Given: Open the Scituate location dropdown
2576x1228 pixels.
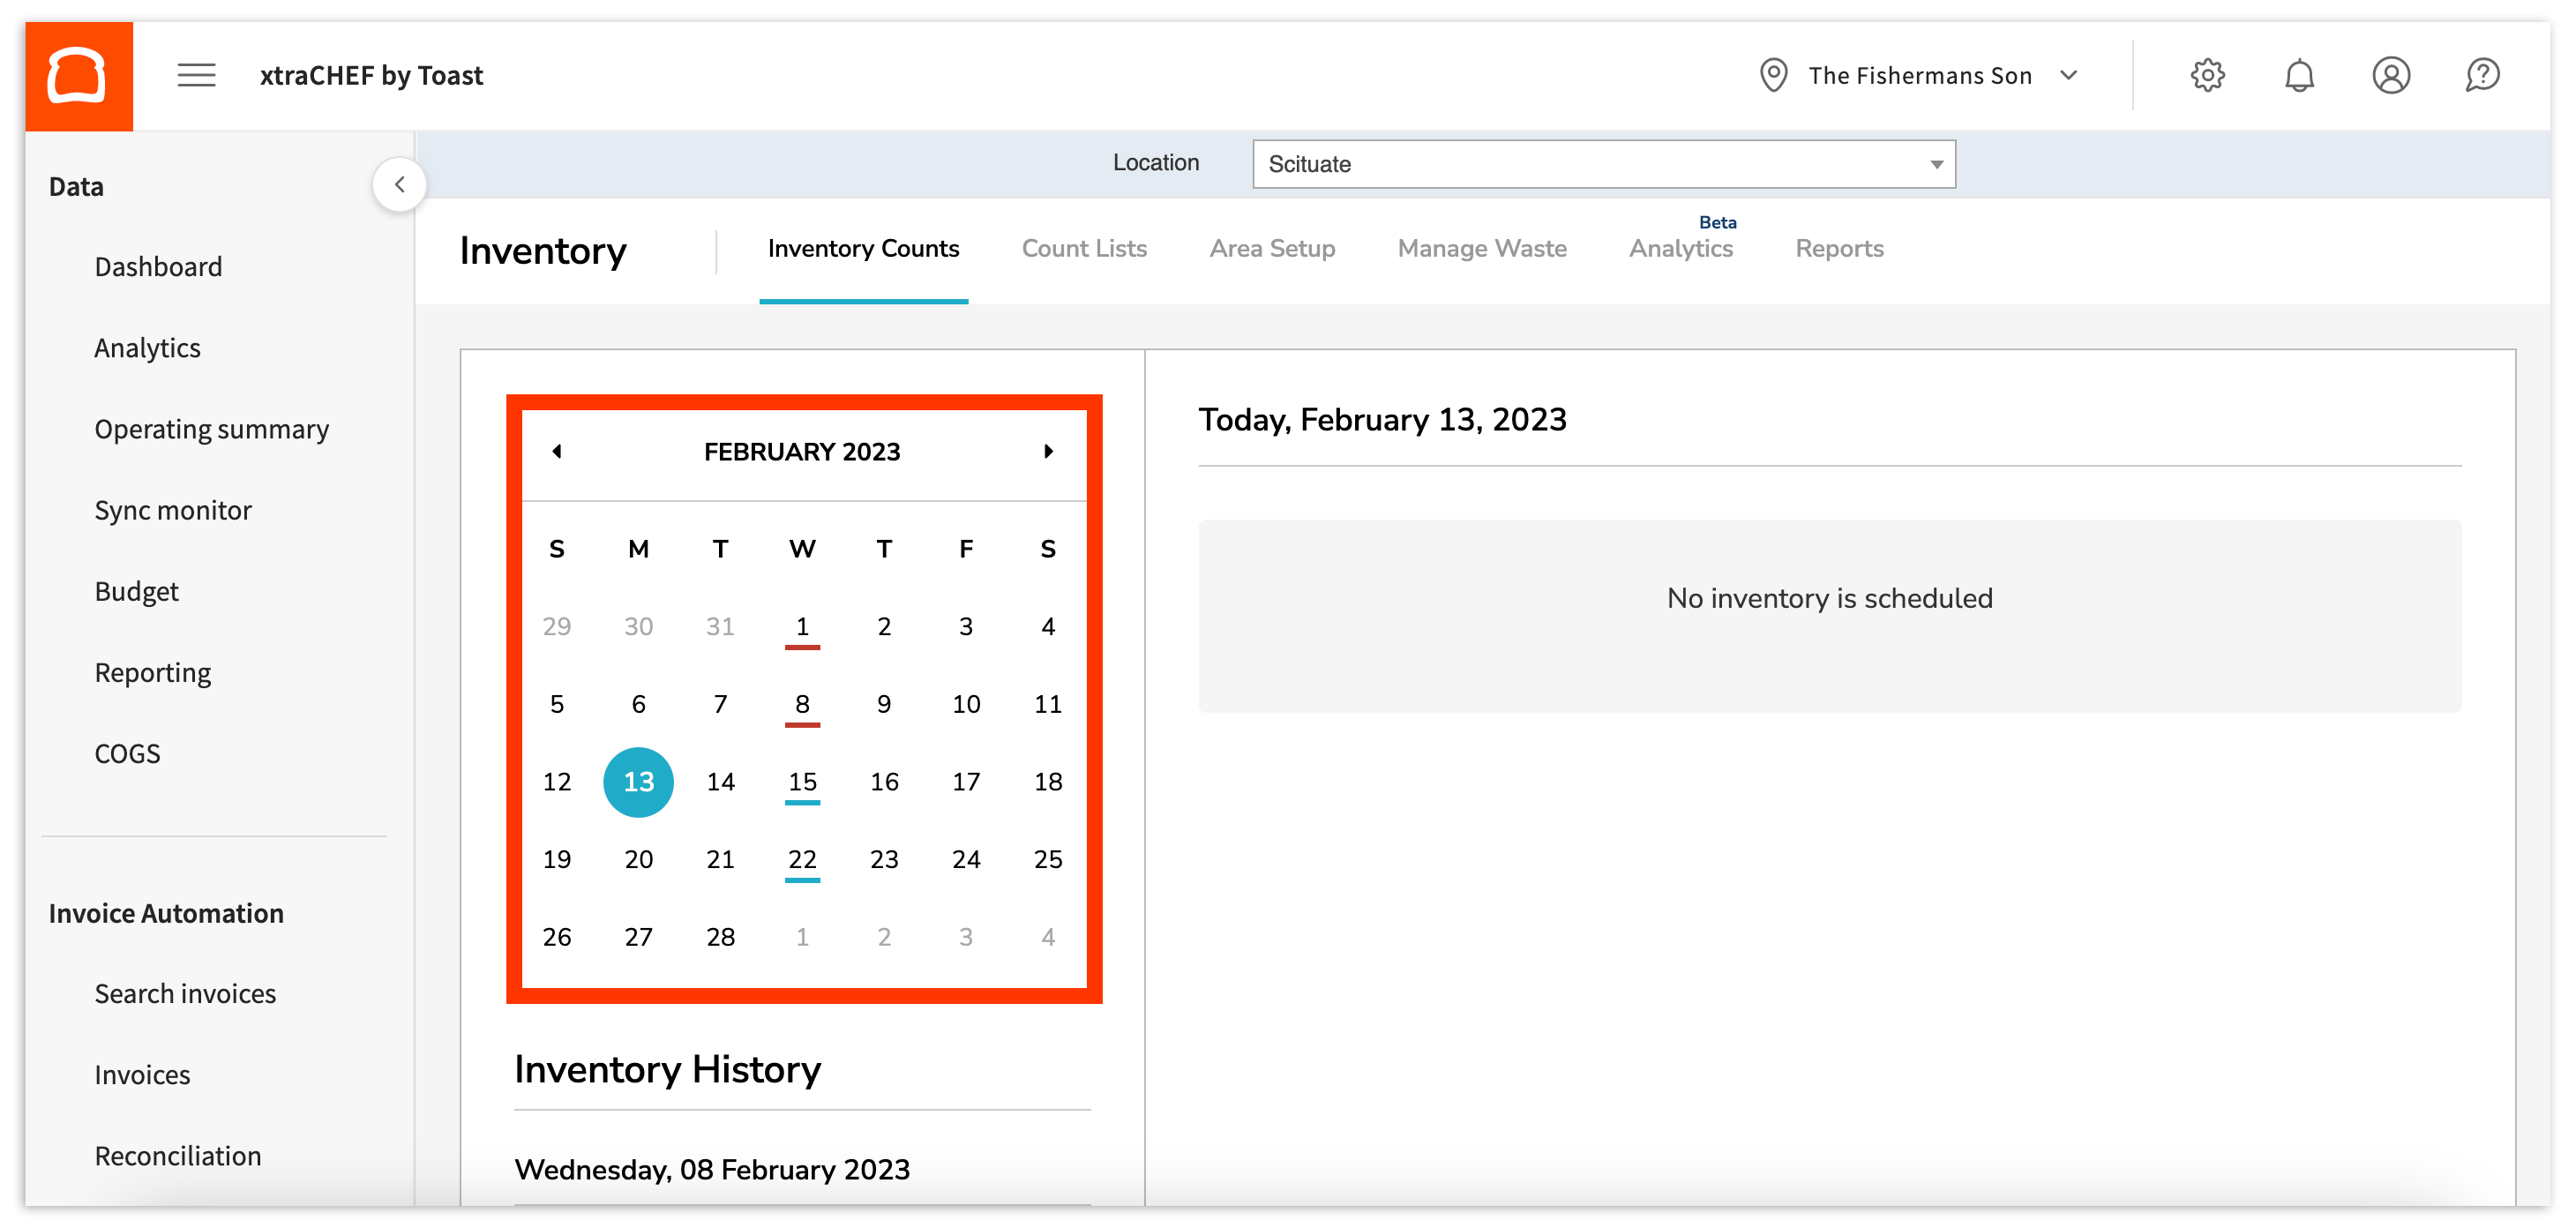Looking at the screenshot, I should point(1603,164).
